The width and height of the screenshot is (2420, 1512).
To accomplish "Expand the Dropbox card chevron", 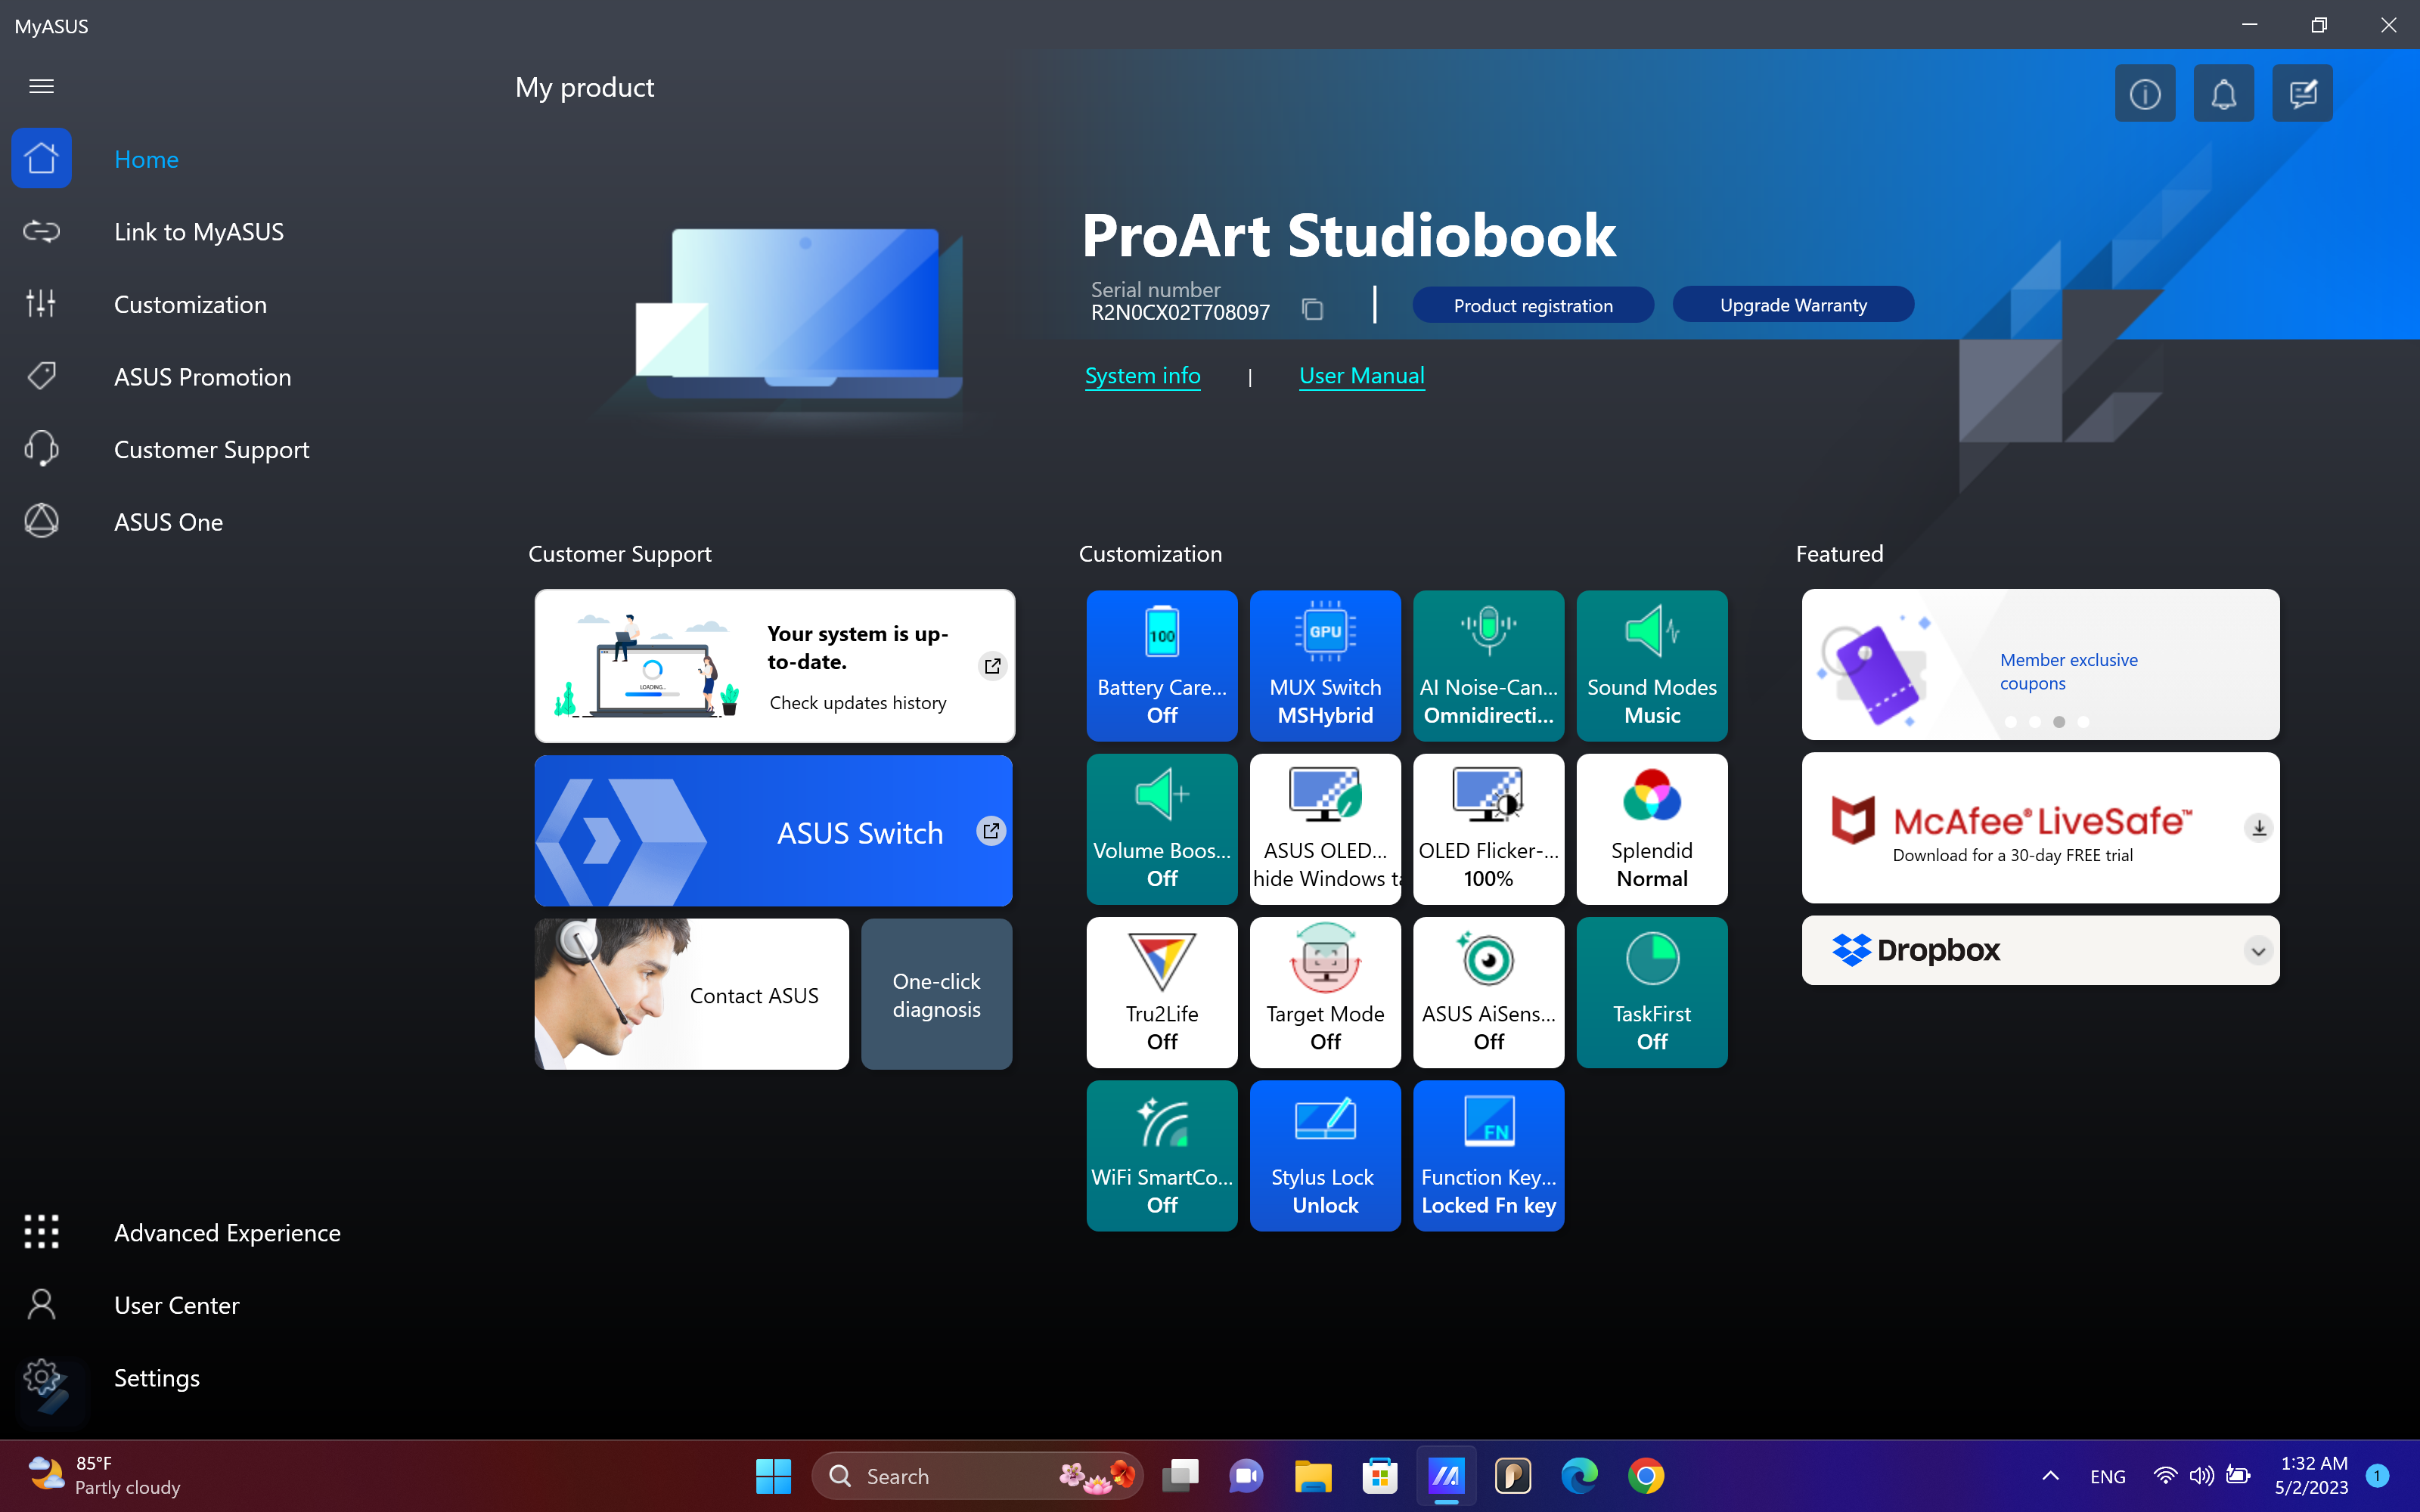I will click(2258, 950).
